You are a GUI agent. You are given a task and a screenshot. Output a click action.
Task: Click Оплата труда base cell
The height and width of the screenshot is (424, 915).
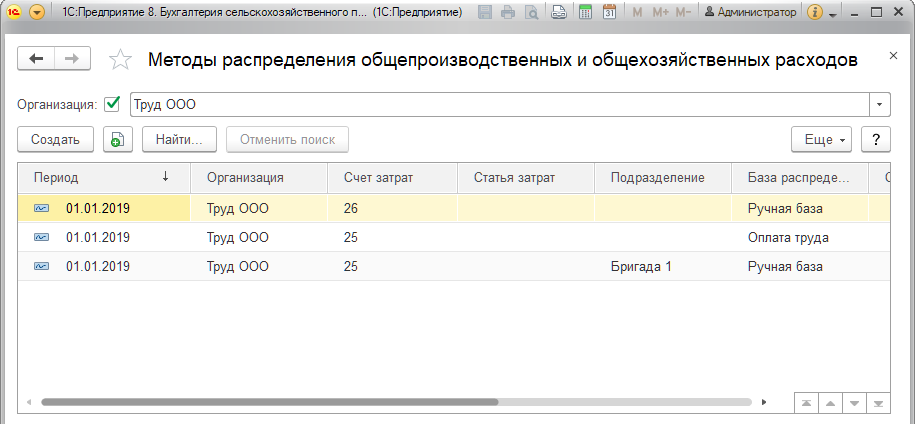click(x=800, y=237)
